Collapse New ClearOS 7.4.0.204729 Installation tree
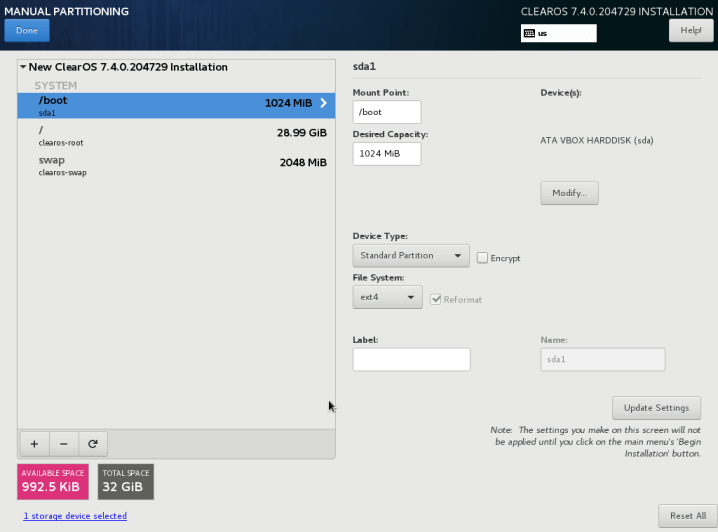This screenshot has height=532, width=718. pyautogui.click(x=23, y=67)
